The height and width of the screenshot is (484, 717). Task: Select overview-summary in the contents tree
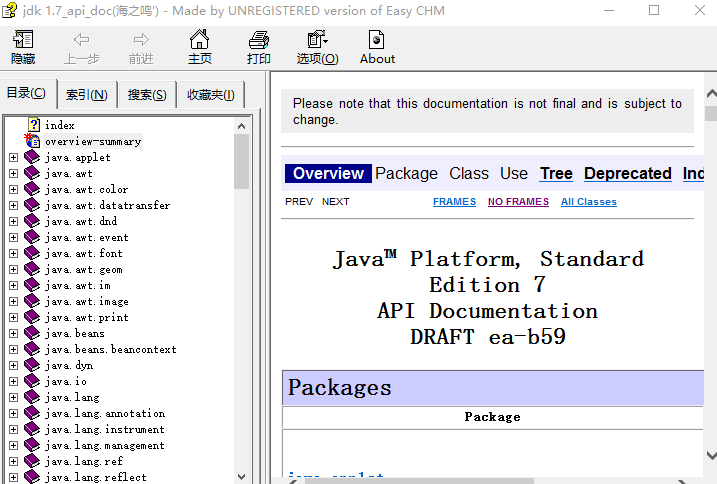pyautogui.click(x=92, y=141)
